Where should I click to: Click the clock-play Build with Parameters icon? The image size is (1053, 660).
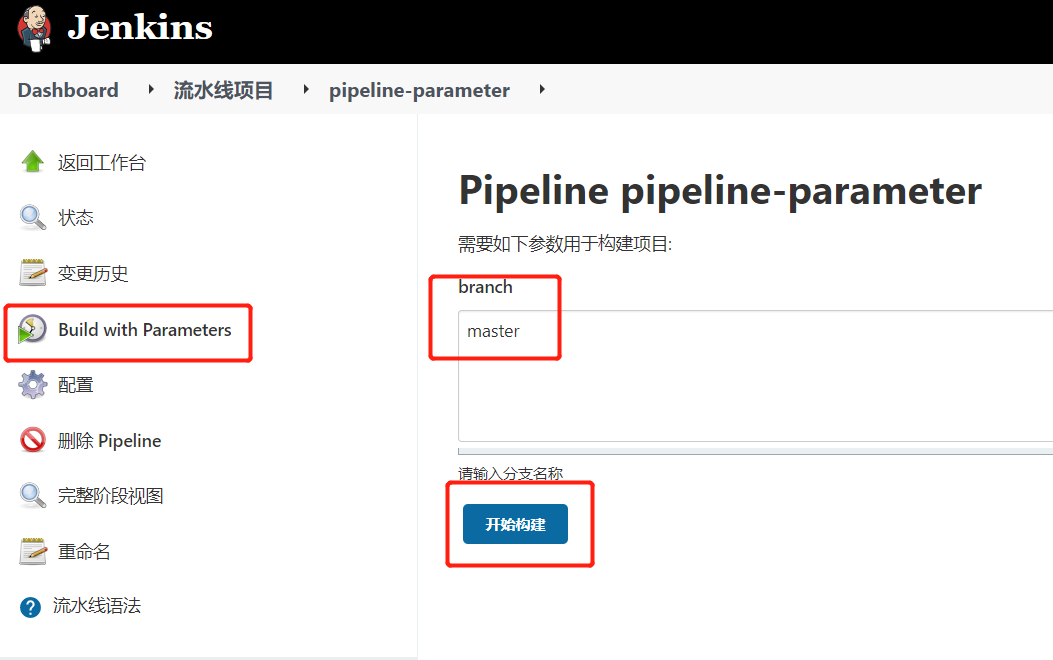(32, 329)
